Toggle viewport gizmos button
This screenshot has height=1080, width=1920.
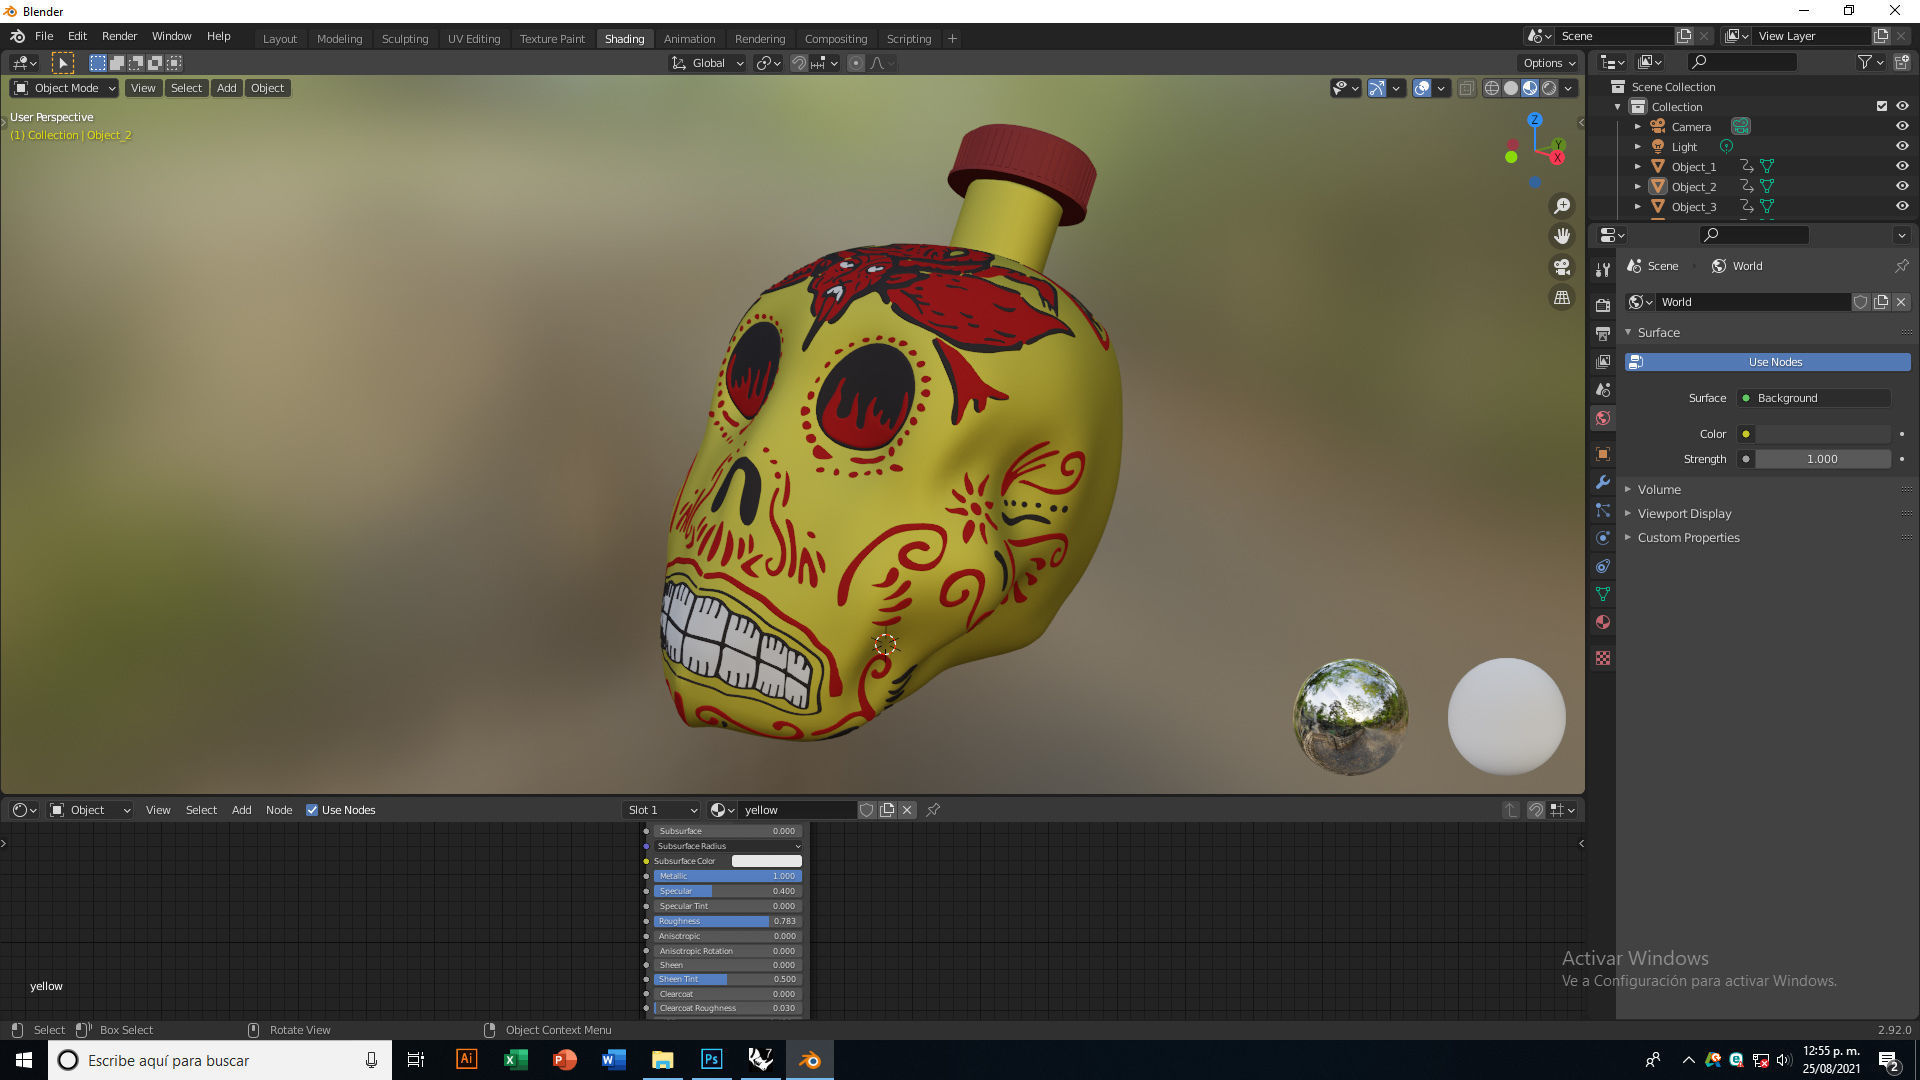click(1377, 88)
